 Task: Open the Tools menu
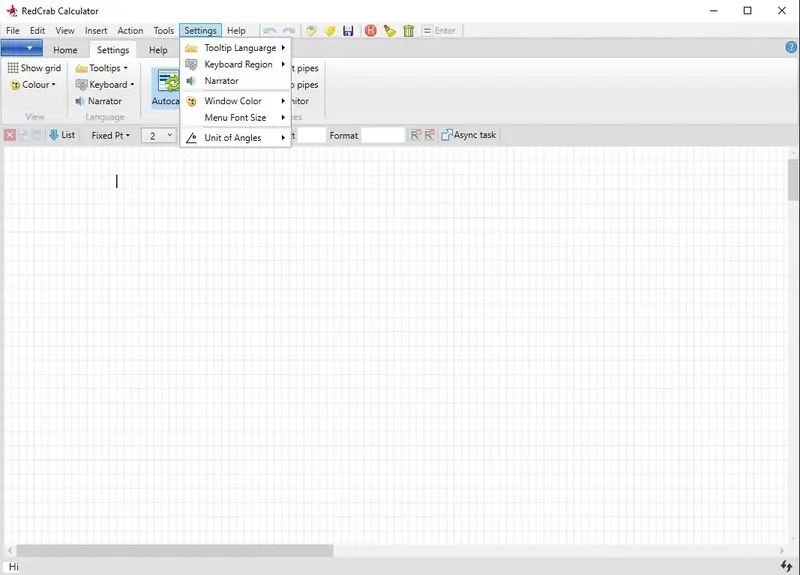tap(164, 31)
